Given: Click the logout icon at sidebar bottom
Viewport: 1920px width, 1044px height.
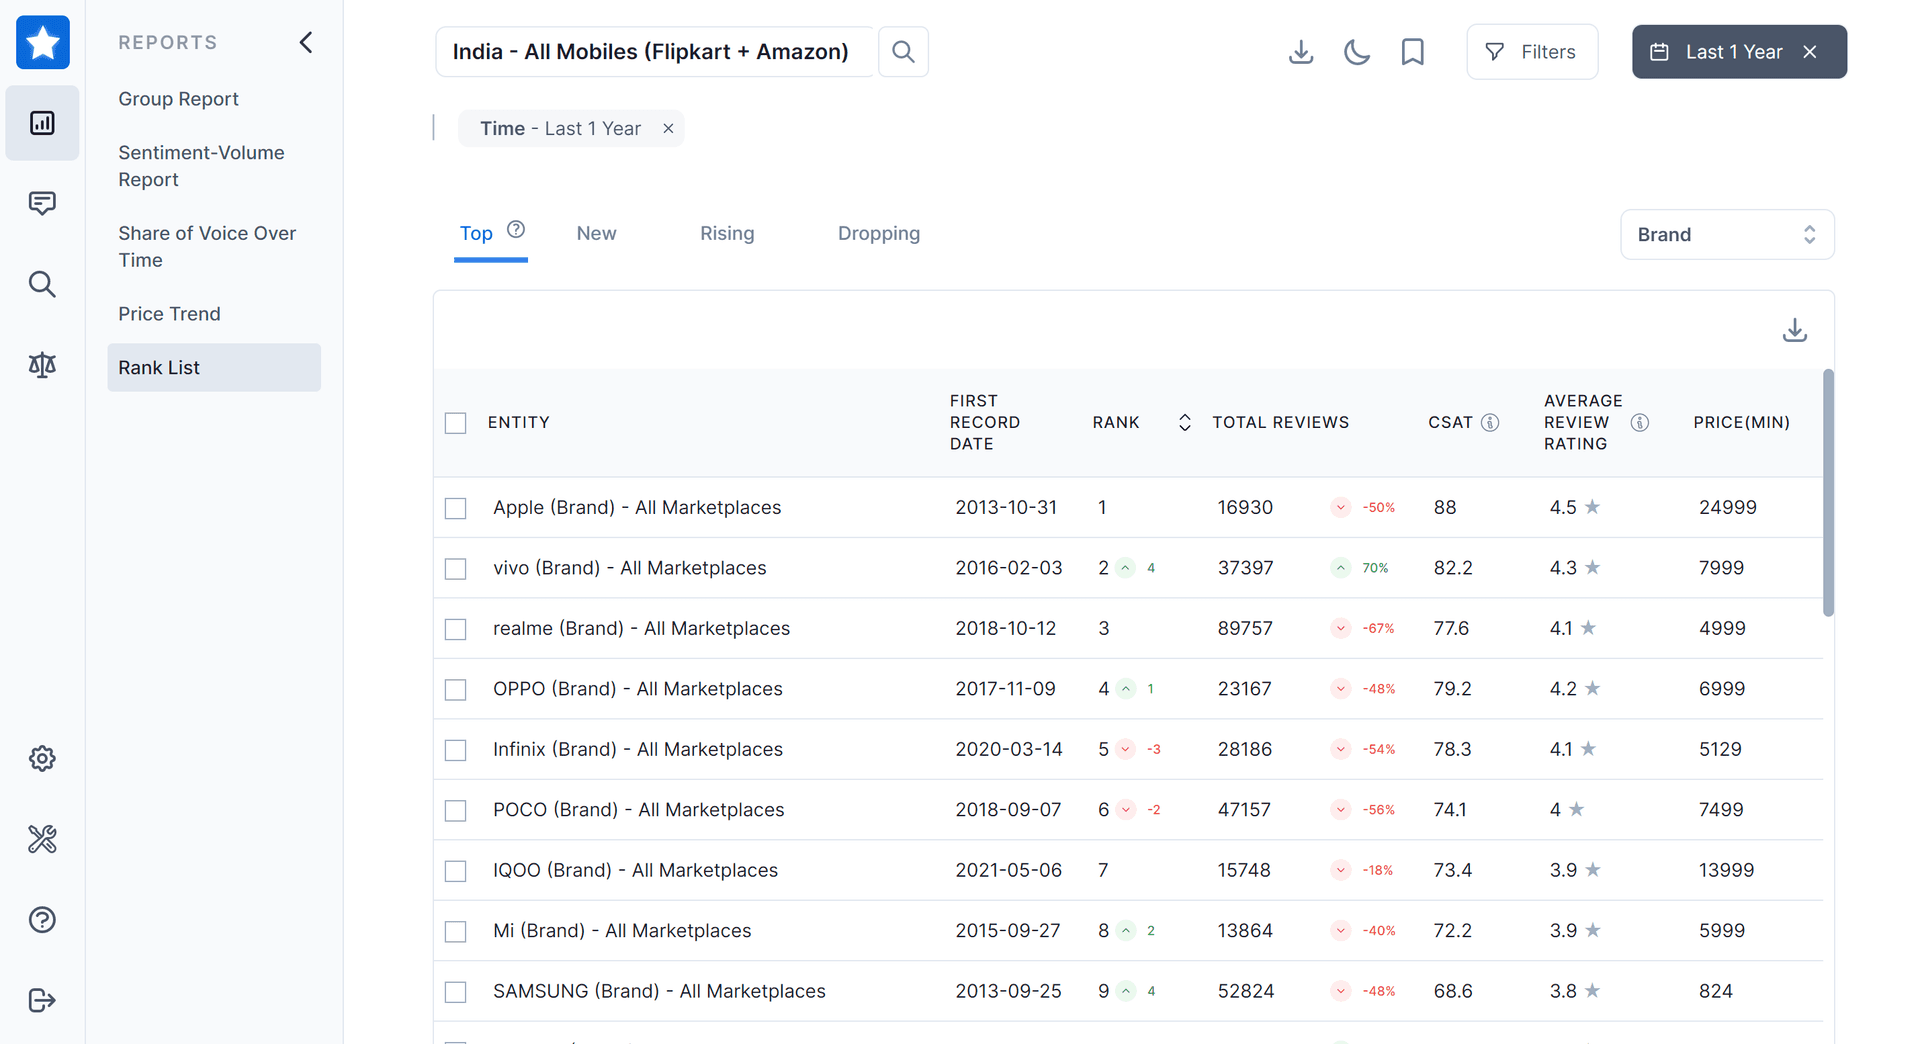Looking at the screenshot, I should [42, 1000].
